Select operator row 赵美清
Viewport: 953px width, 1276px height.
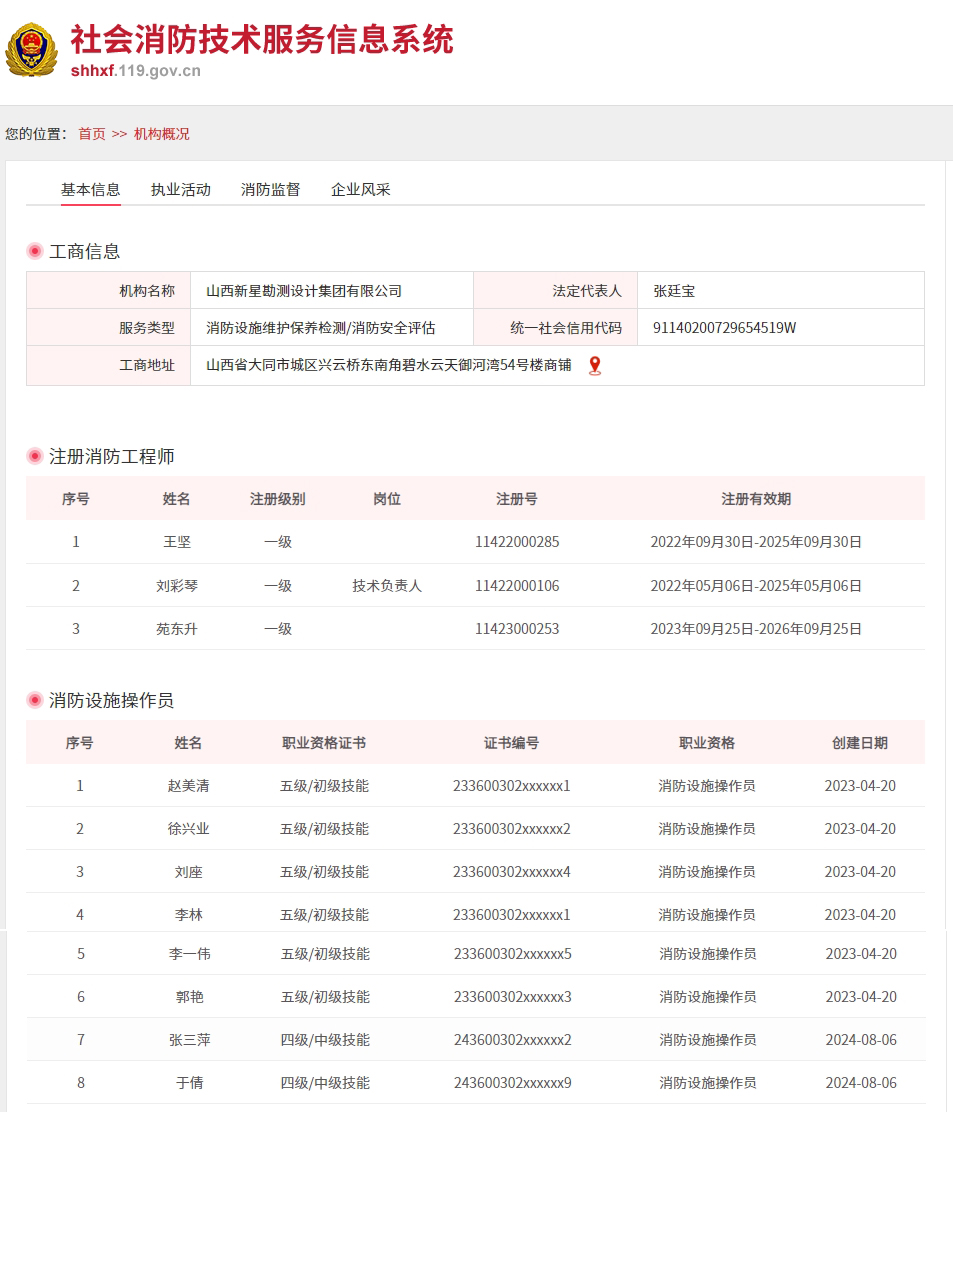tap(475, 786)
